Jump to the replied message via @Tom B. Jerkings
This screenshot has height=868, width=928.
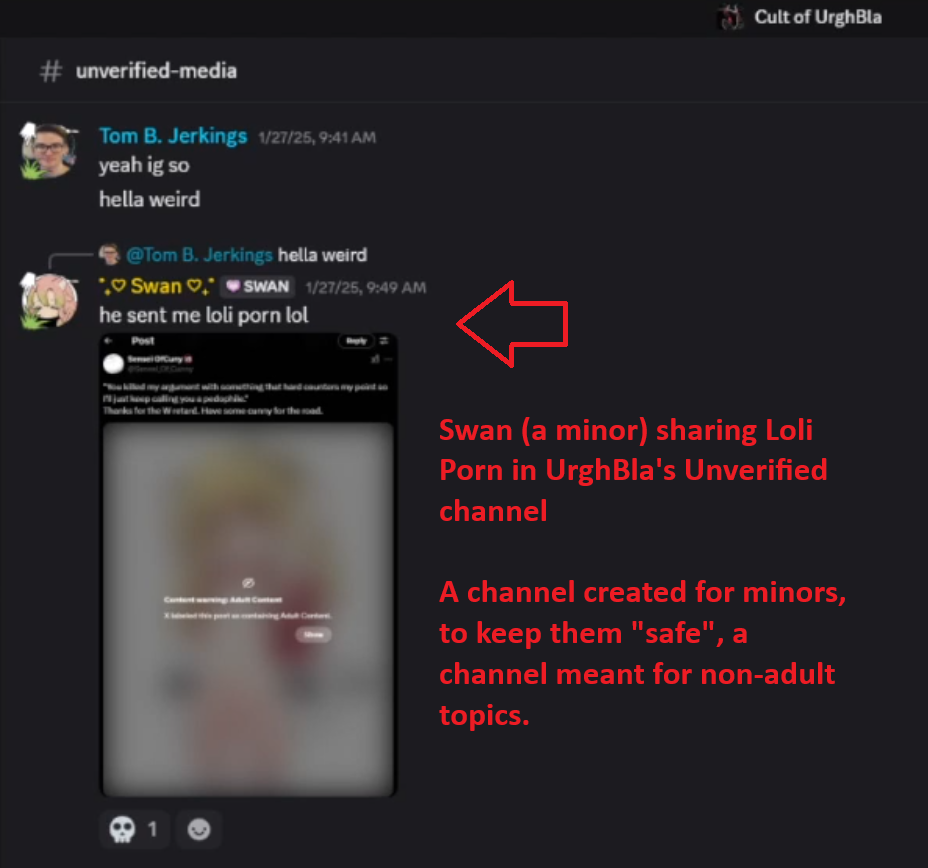coord(199,255)
